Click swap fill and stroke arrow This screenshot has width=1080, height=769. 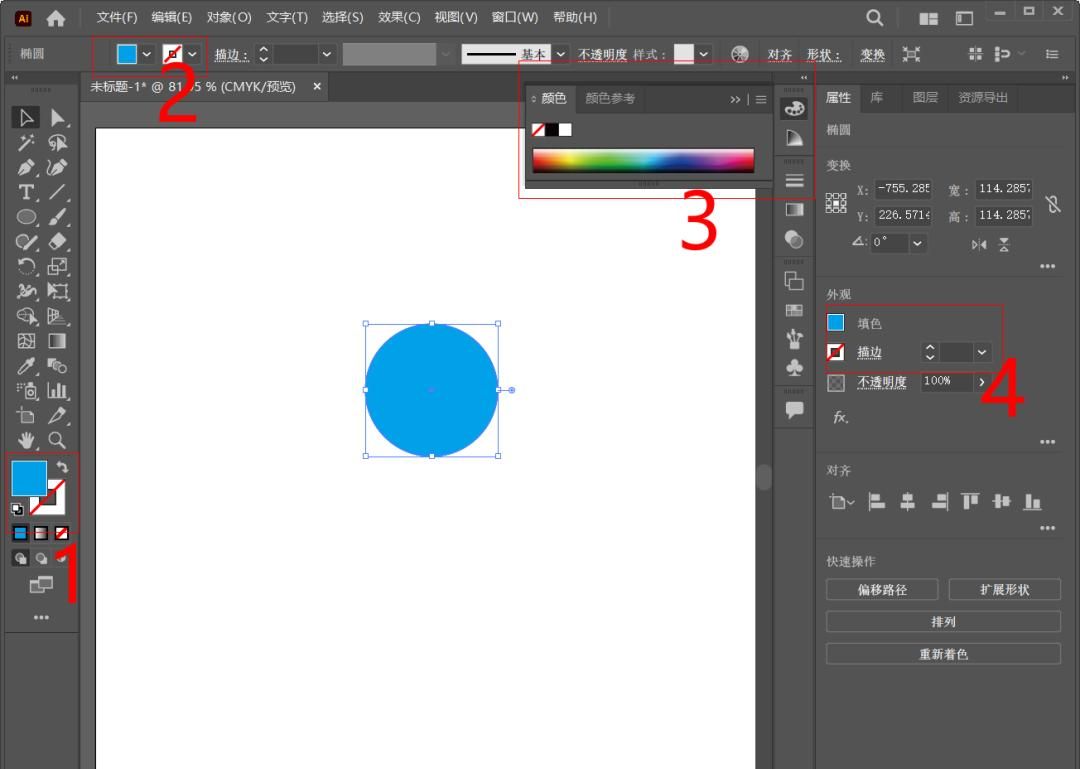(x=62, y=467)
